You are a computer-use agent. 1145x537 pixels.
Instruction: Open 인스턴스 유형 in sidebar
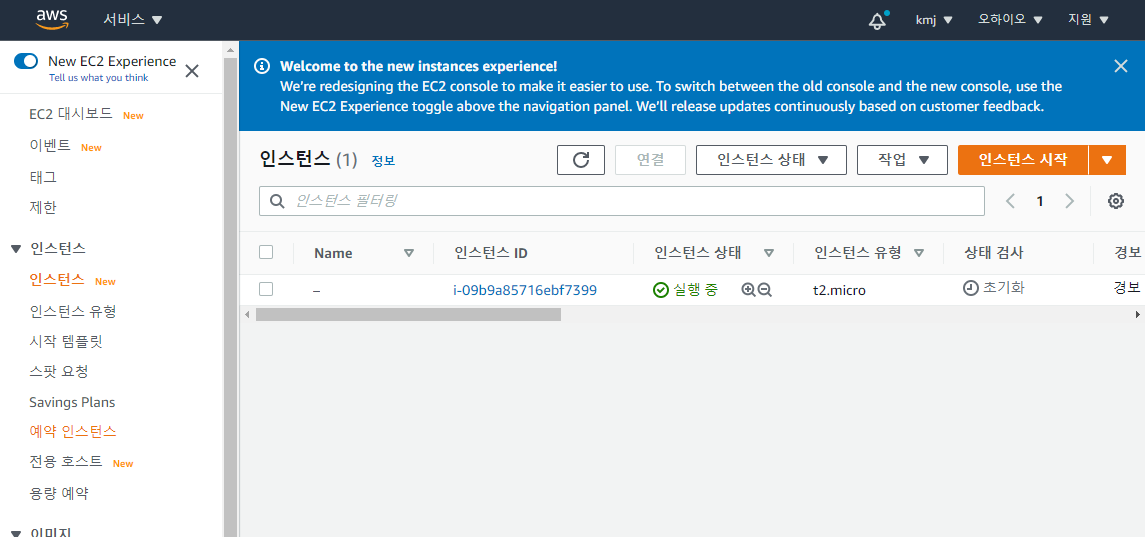coord(73,311)
